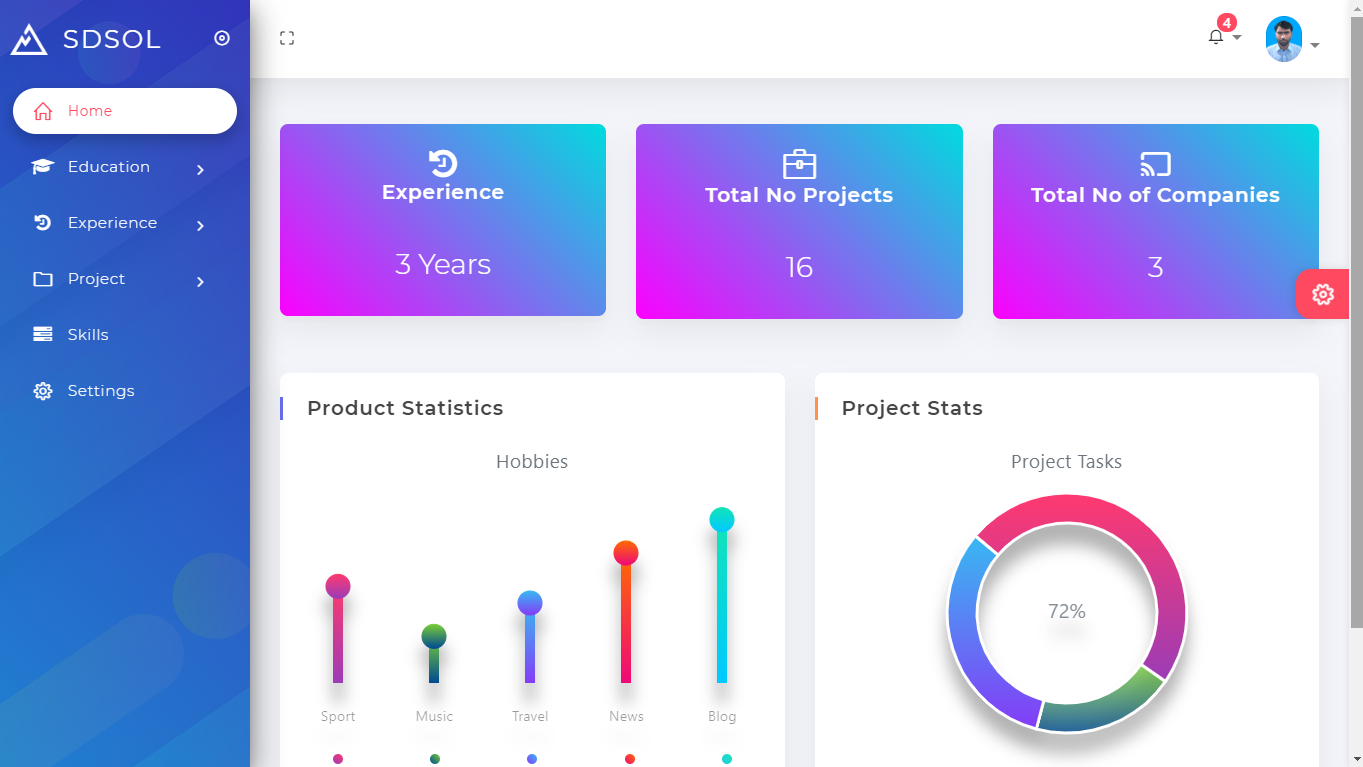Click the Travel axis label
Screen dimensions: 1363x767
(530, 716)
